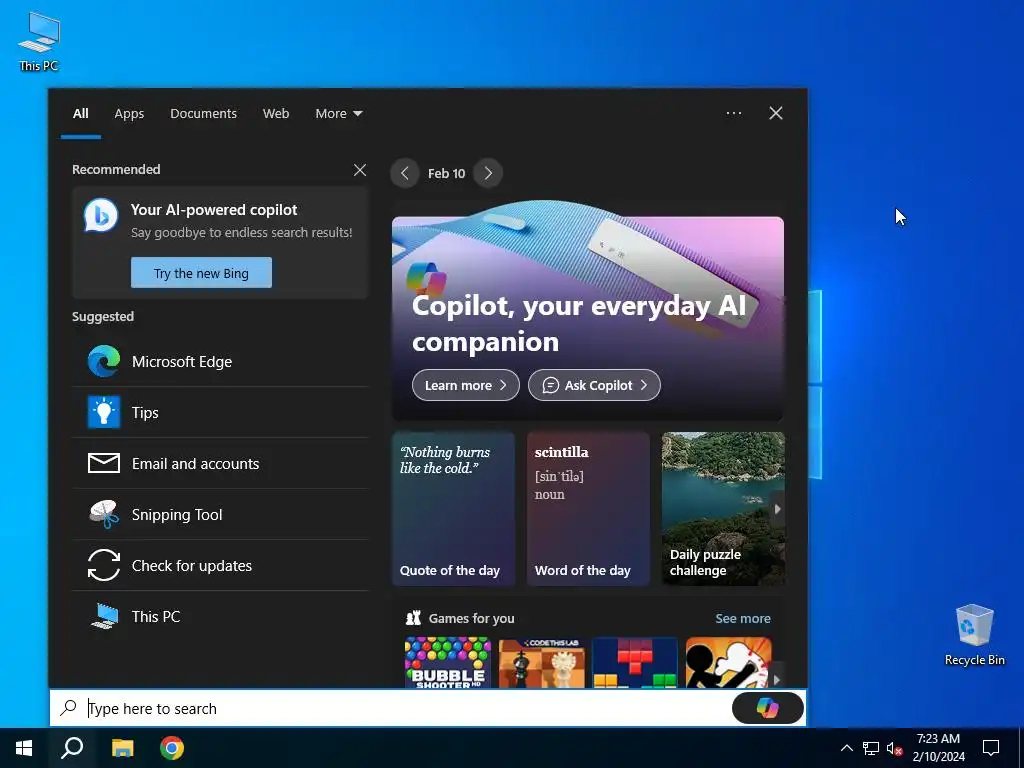Viewport: 1024px width, 768px height.
Task: Open Email and accounts settings
Action: 220,464
